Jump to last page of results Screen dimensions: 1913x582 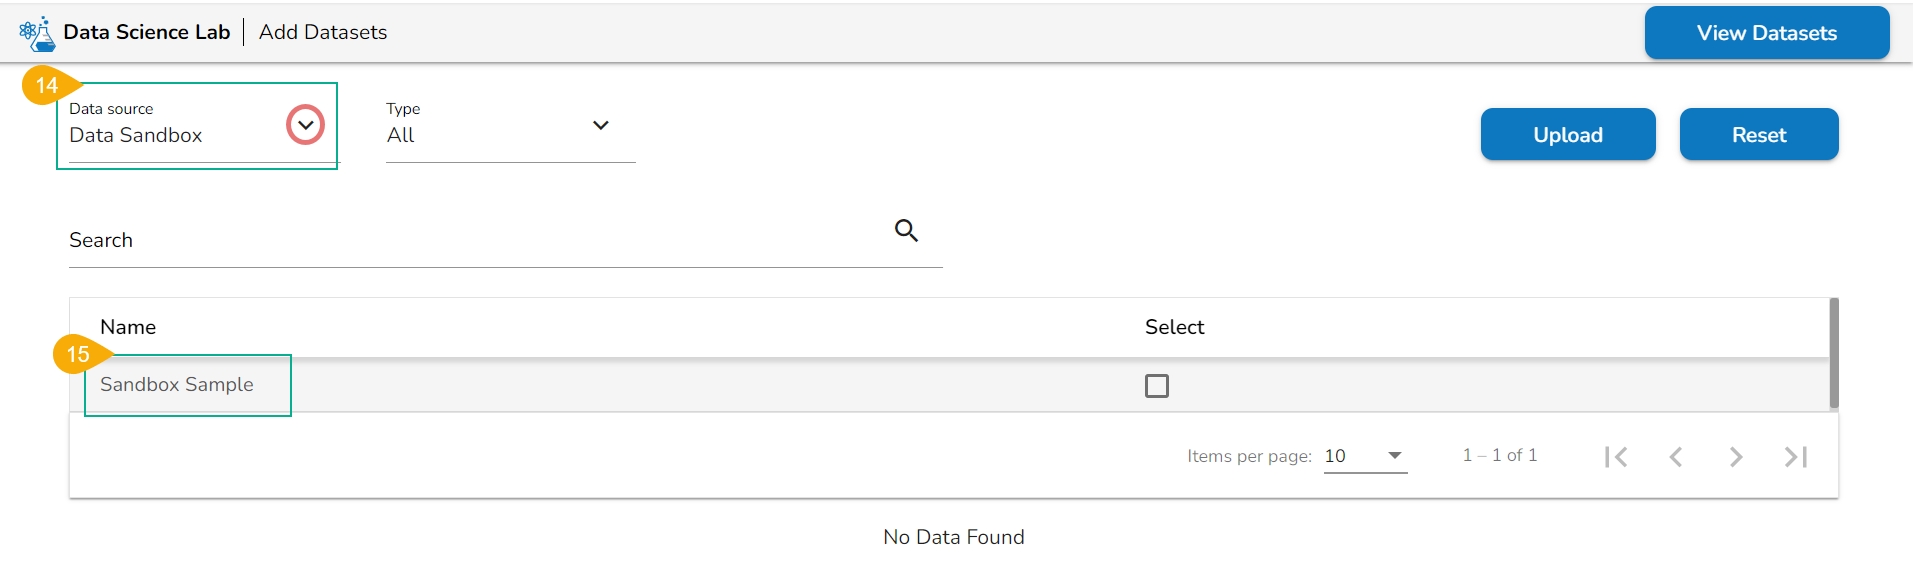[1796, 457]
